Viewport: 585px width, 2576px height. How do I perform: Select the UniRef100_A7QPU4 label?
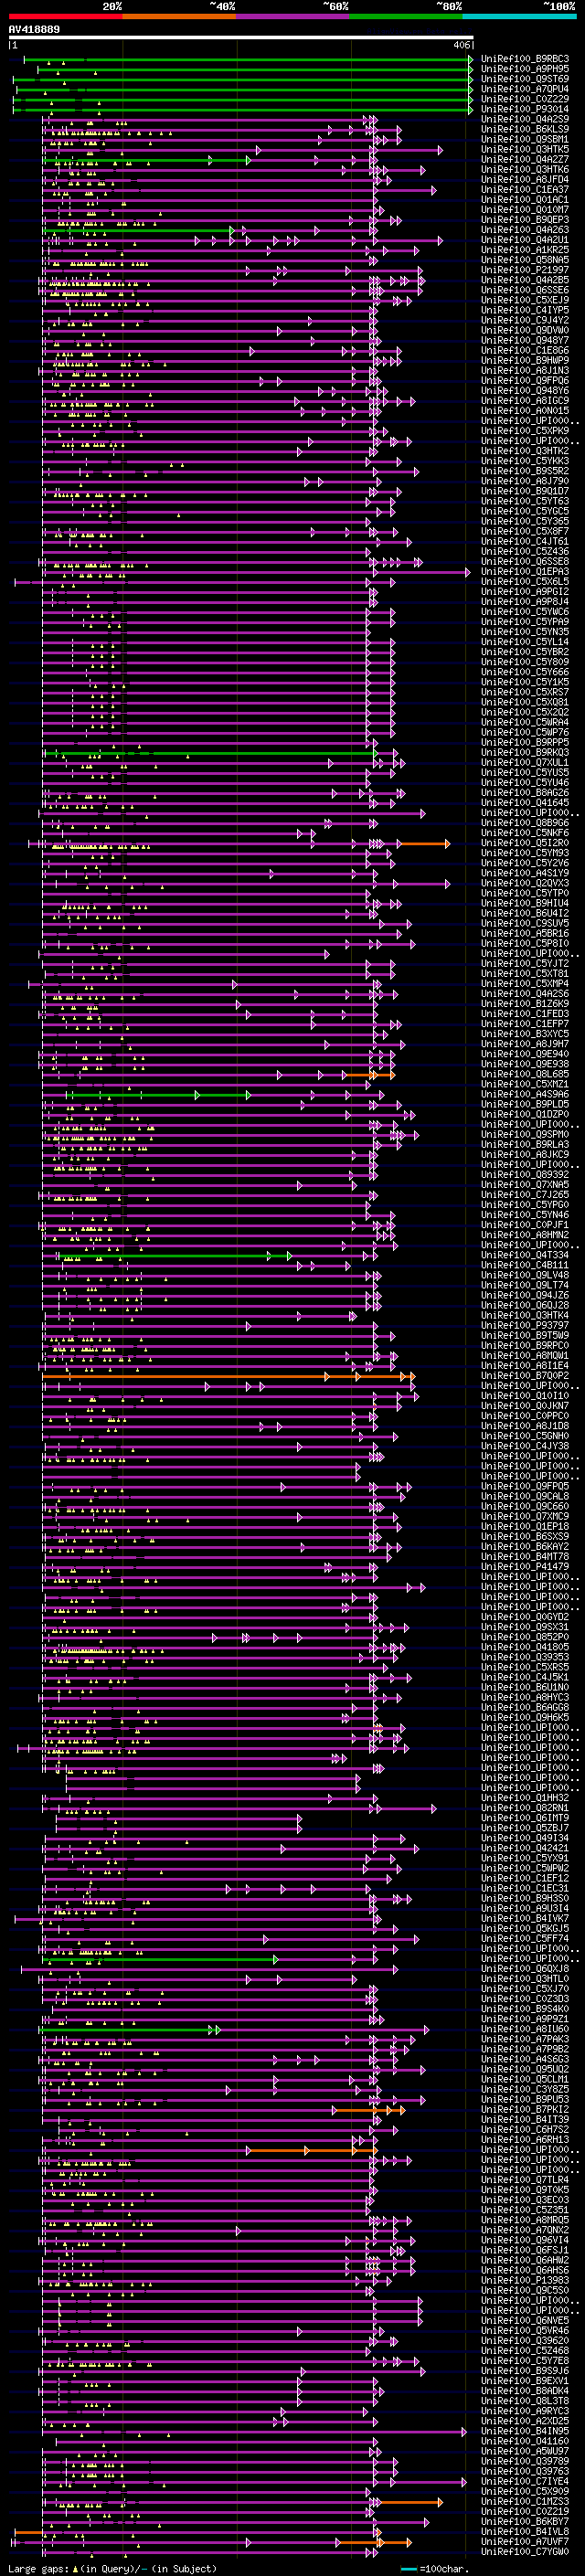(525, 89)
